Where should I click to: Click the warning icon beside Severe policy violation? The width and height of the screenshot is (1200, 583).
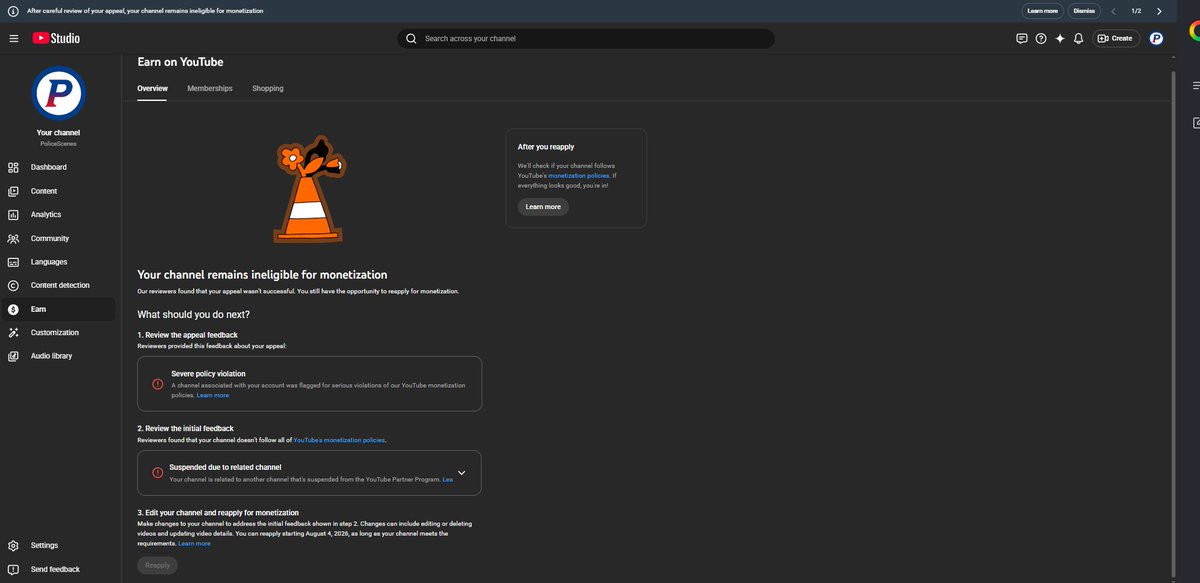(157, 384)
